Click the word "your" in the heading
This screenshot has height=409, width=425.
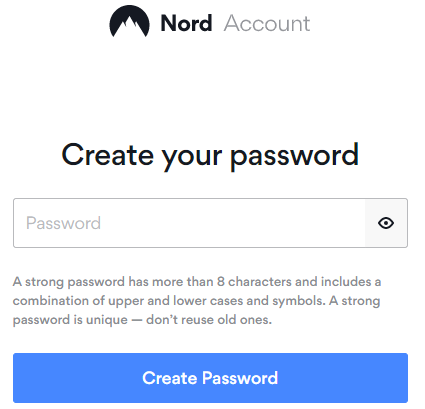coord(192,158)
